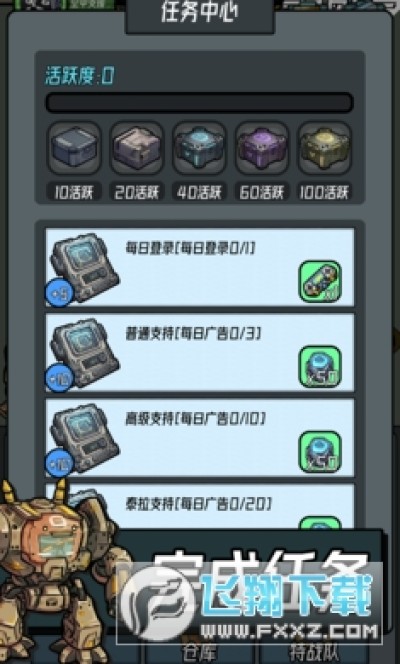400x664 pixels.
Task: Tap the 高级支持 x50 reward icon
Action: [x=320, y=452]
